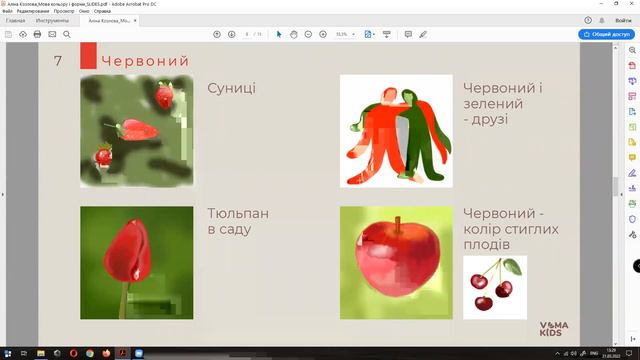Click the scrolling mode icon
Viewport: 640px width, 360px height.
tap(387, 34)
